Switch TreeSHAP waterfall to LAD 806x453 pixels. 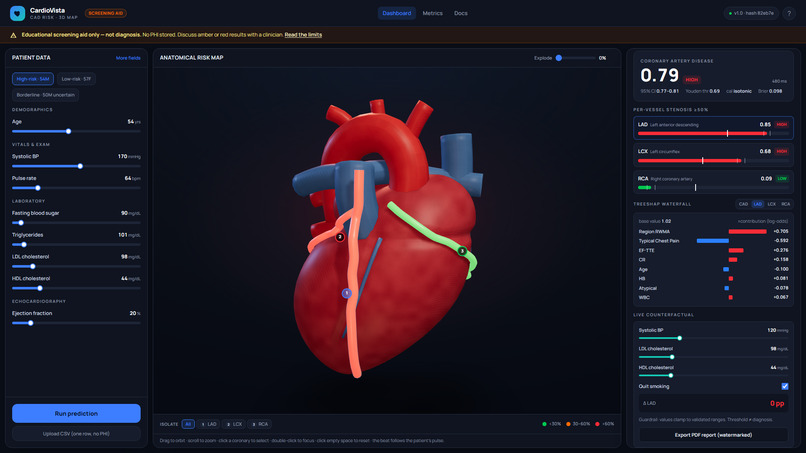757,204
